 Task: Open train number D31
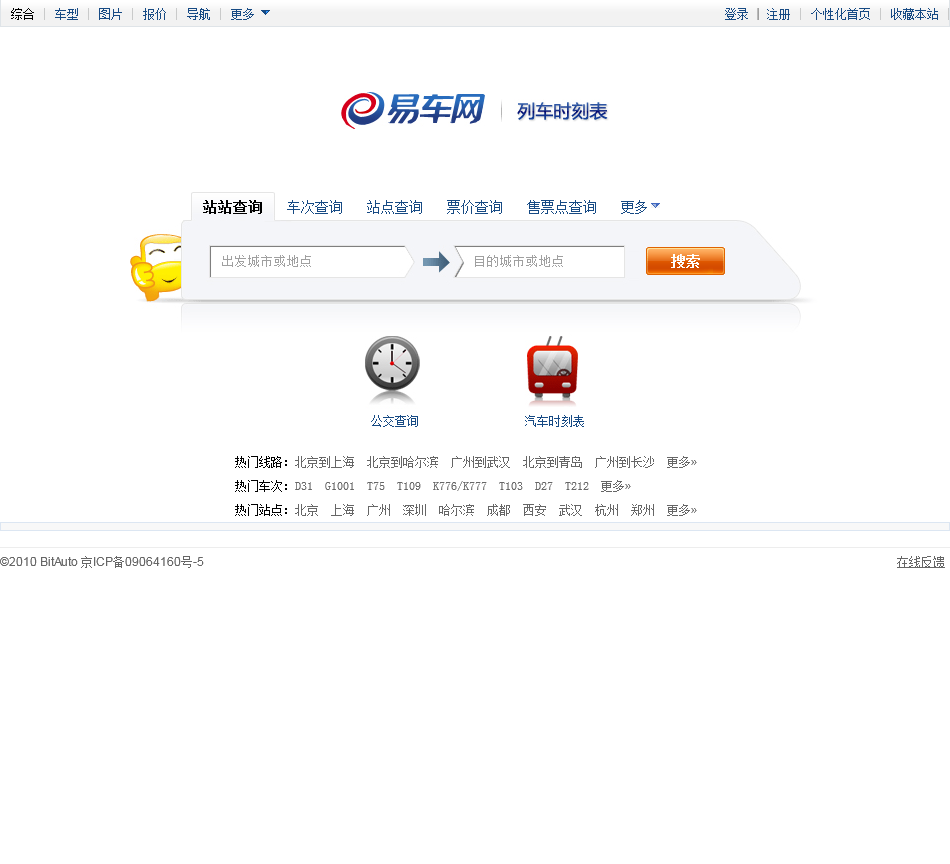(x=304, y=486)
